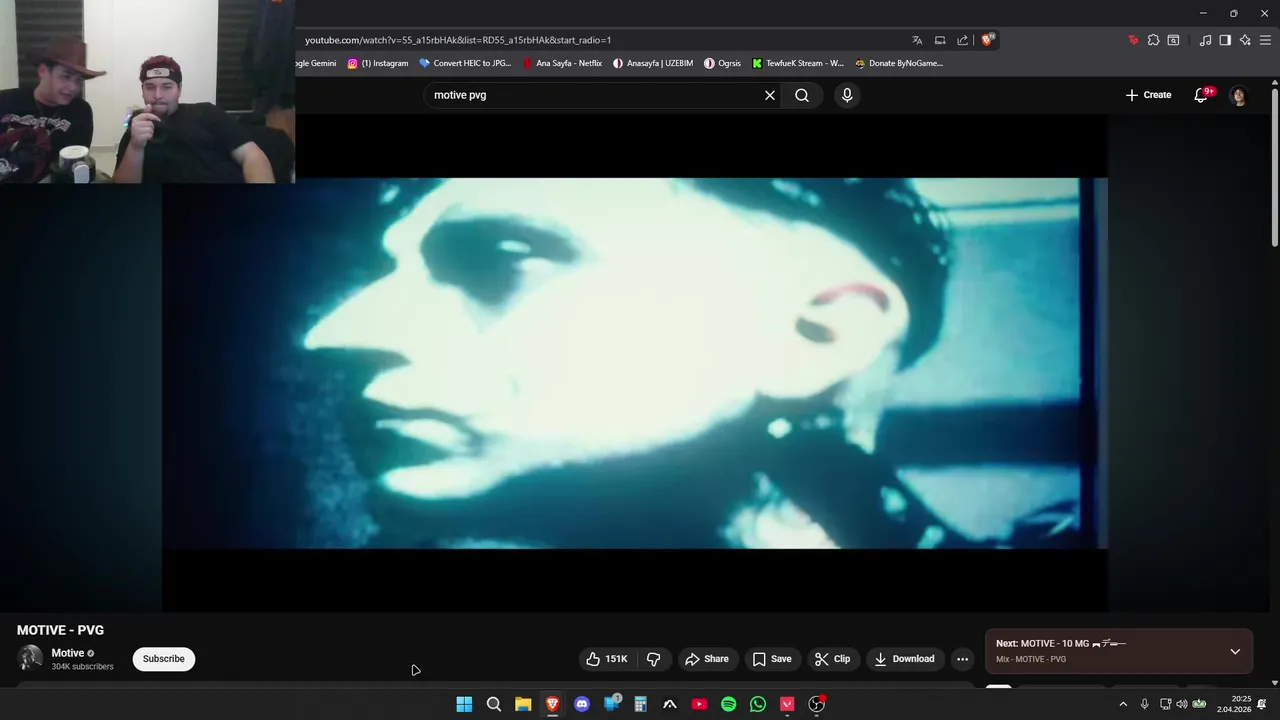Open File Explorer from the taskbar
1280x720 pixels.
coord(523,704)
